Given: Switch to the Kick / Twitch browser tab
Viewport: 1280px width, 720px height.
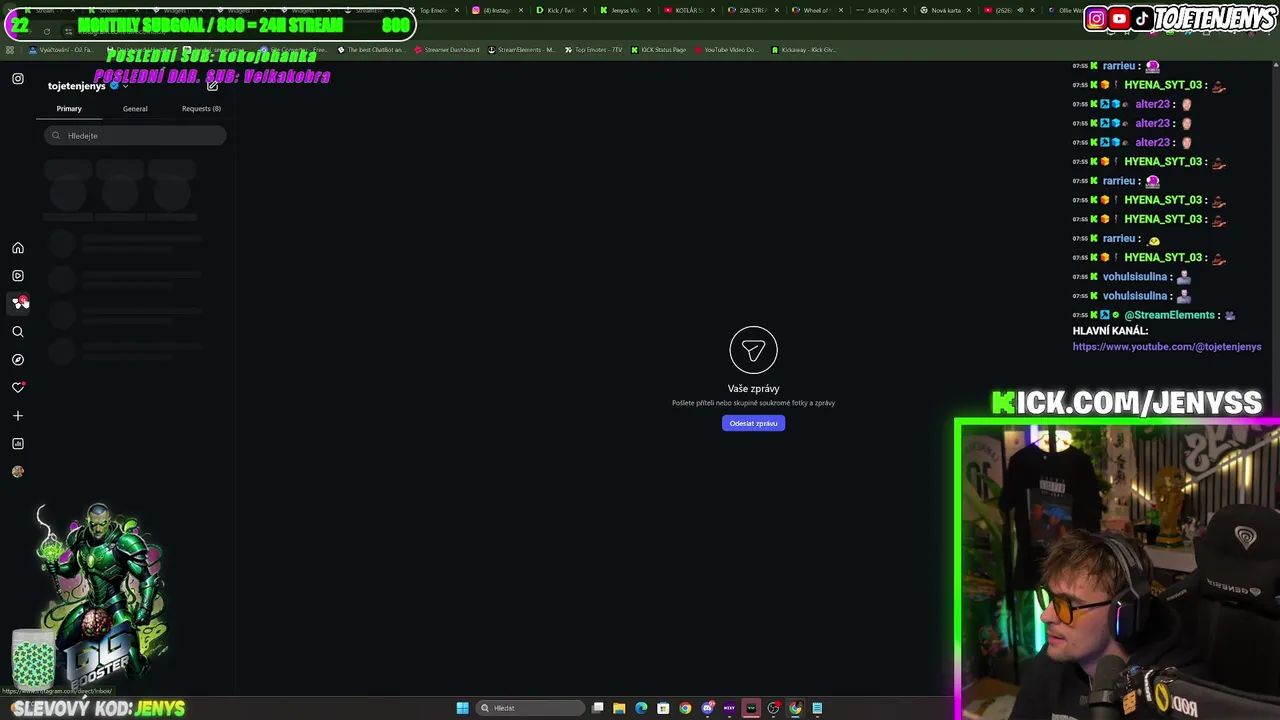Looking at the screenshot, I should (560, 10).
